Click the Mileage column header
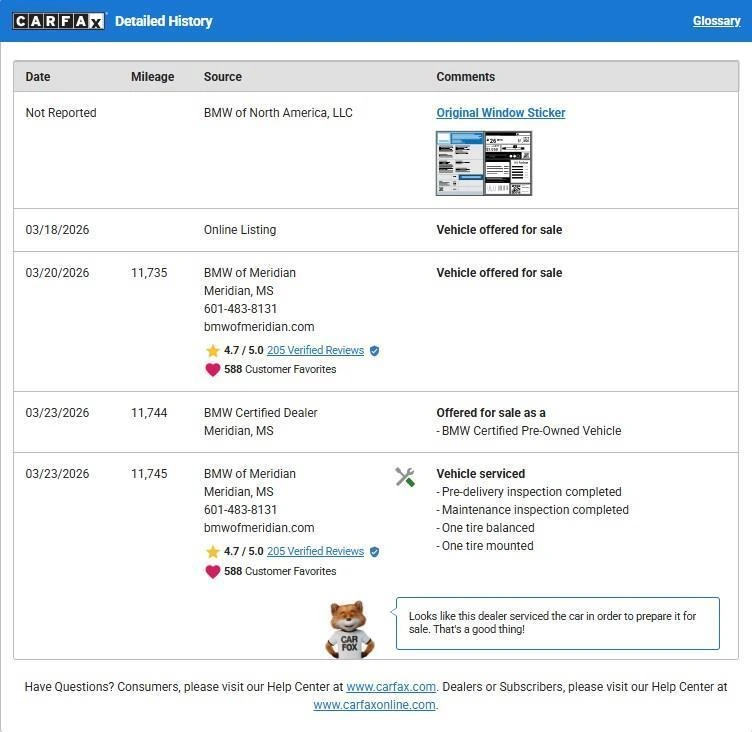The height and width of the screenshot is (732, 752). tap(152, 77)
